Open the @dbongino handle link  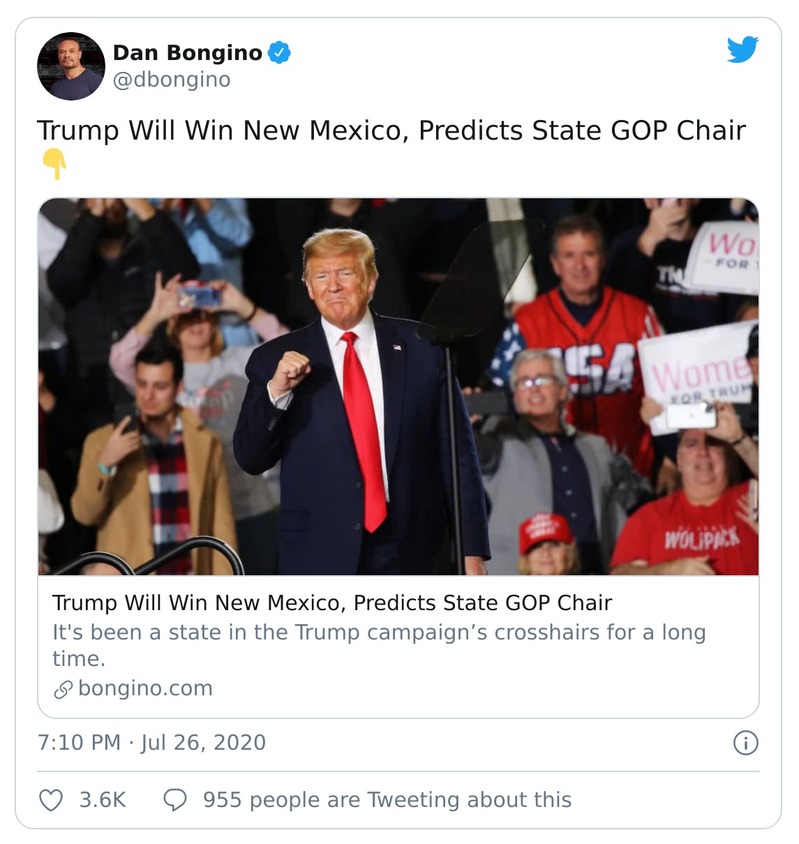[x=171, y=80]
